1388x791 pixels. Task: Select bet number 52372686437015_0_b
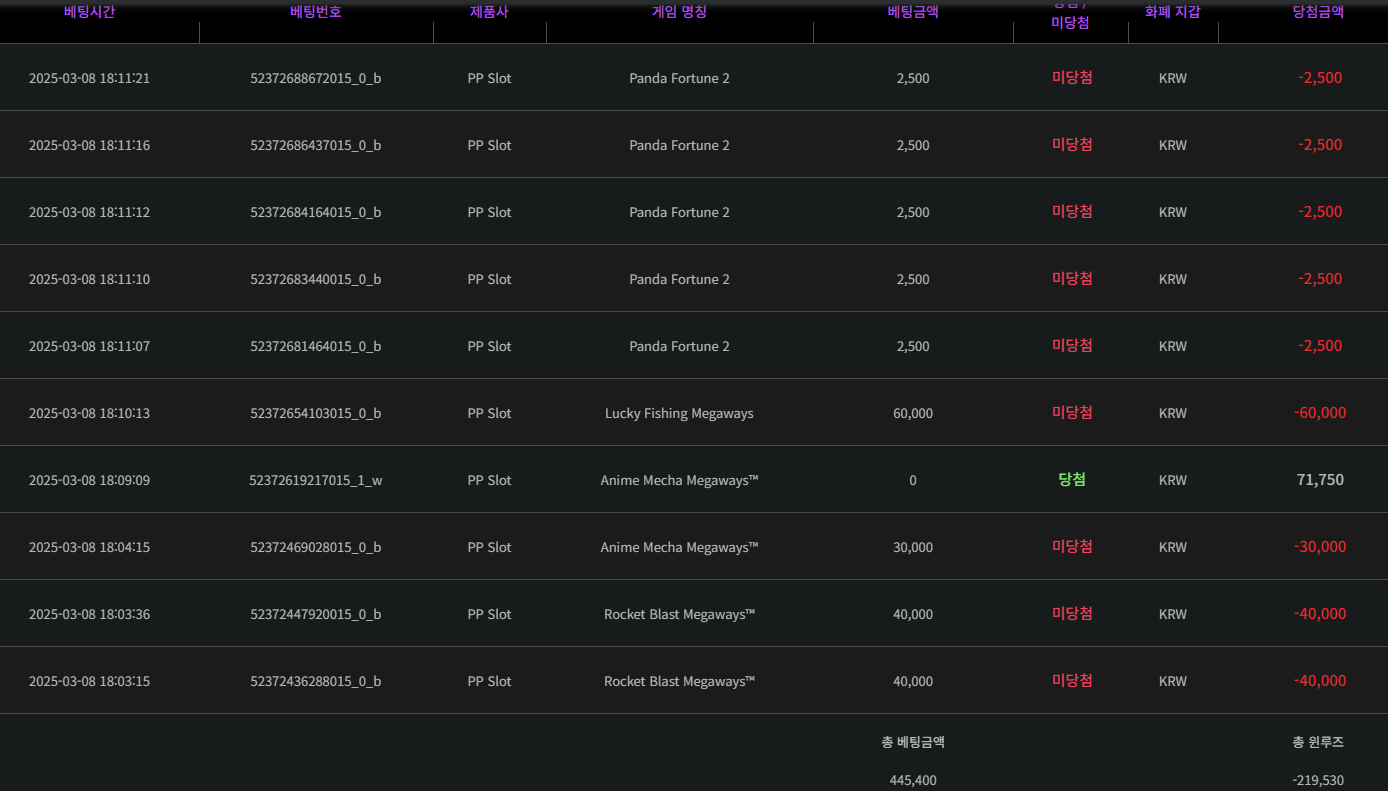tap(316, 145)
